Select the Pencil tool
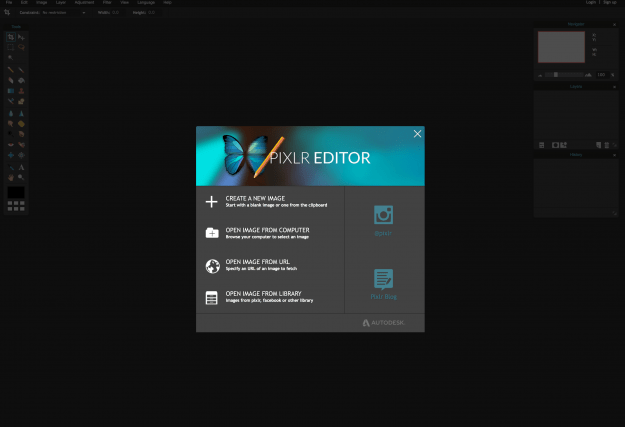625x427 pixels. (11, 70)
